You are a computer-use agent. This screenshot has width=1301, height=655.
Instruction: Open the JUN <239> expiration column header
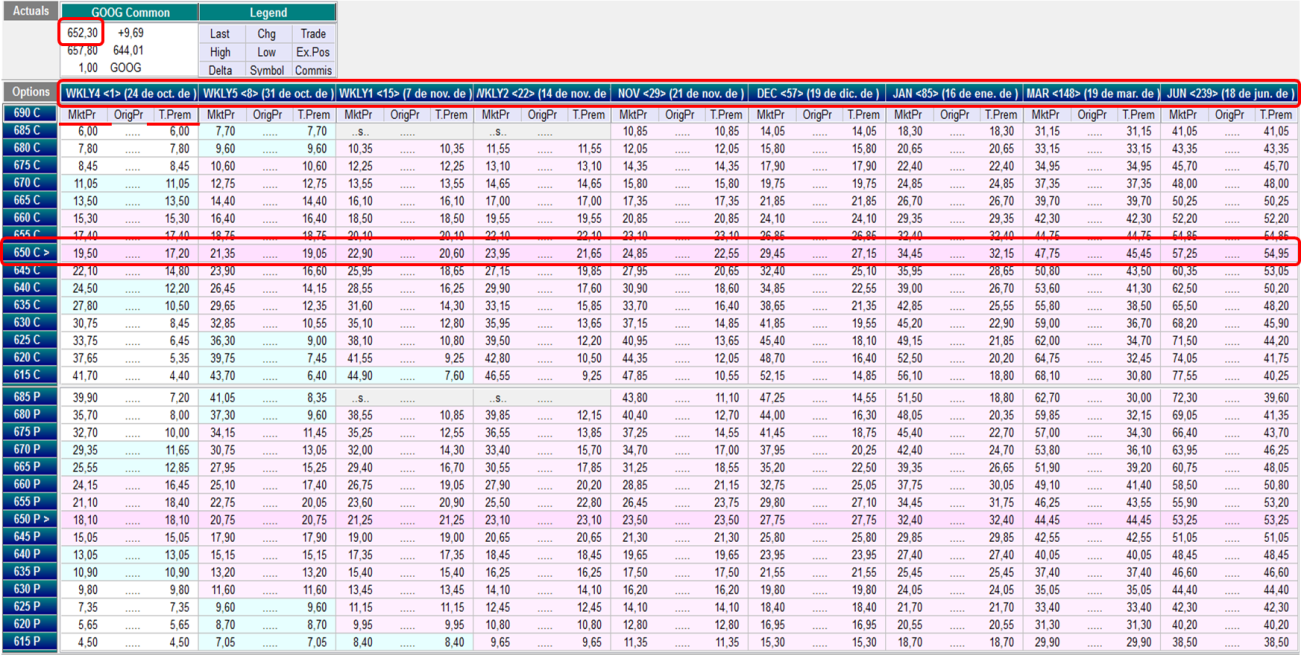click(1229, 93)
